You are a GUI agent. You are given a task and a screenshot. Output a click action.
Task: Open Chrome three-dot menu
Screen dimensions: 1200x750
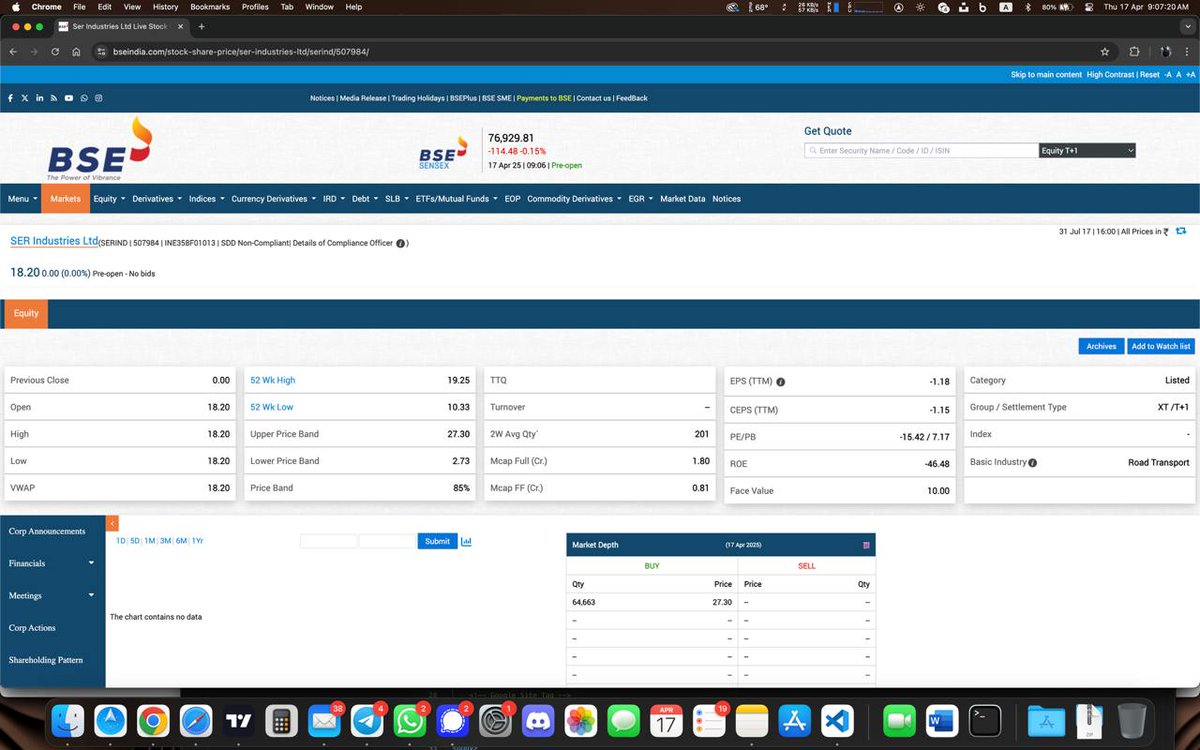click(1187, 51)
